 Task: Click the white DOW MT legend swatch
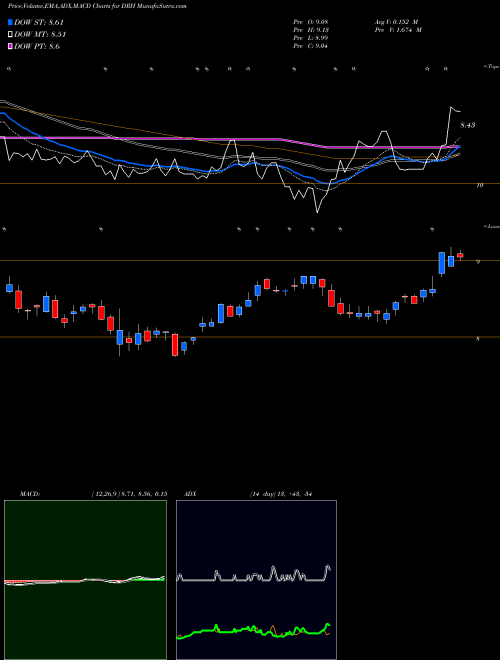(x=10, y=34)
